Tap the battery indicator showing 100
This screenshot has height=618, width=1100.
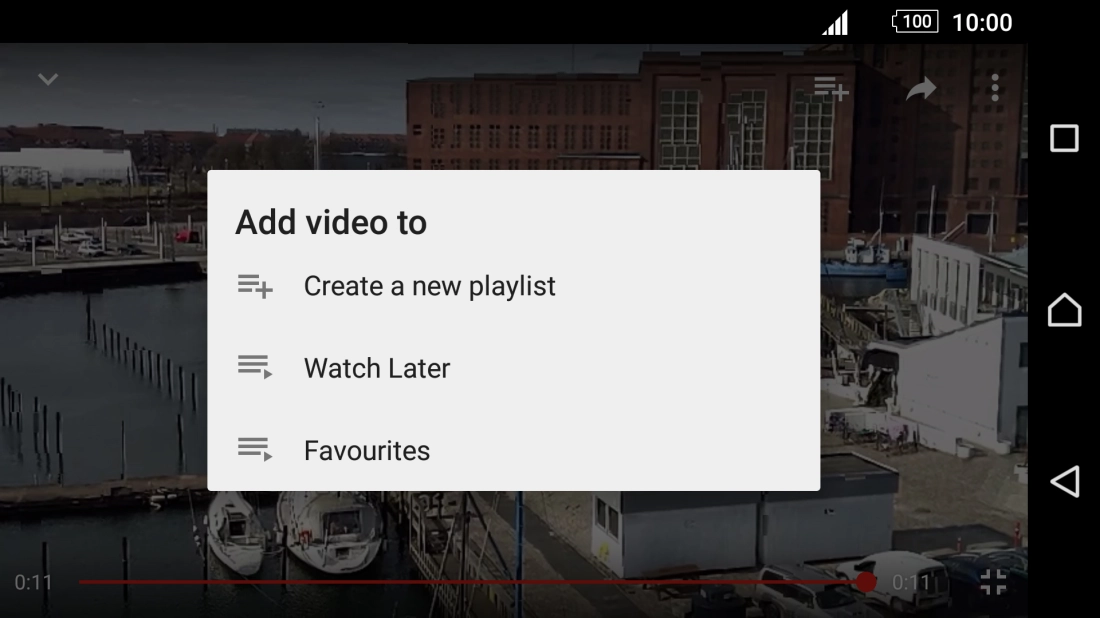point(915,22)
